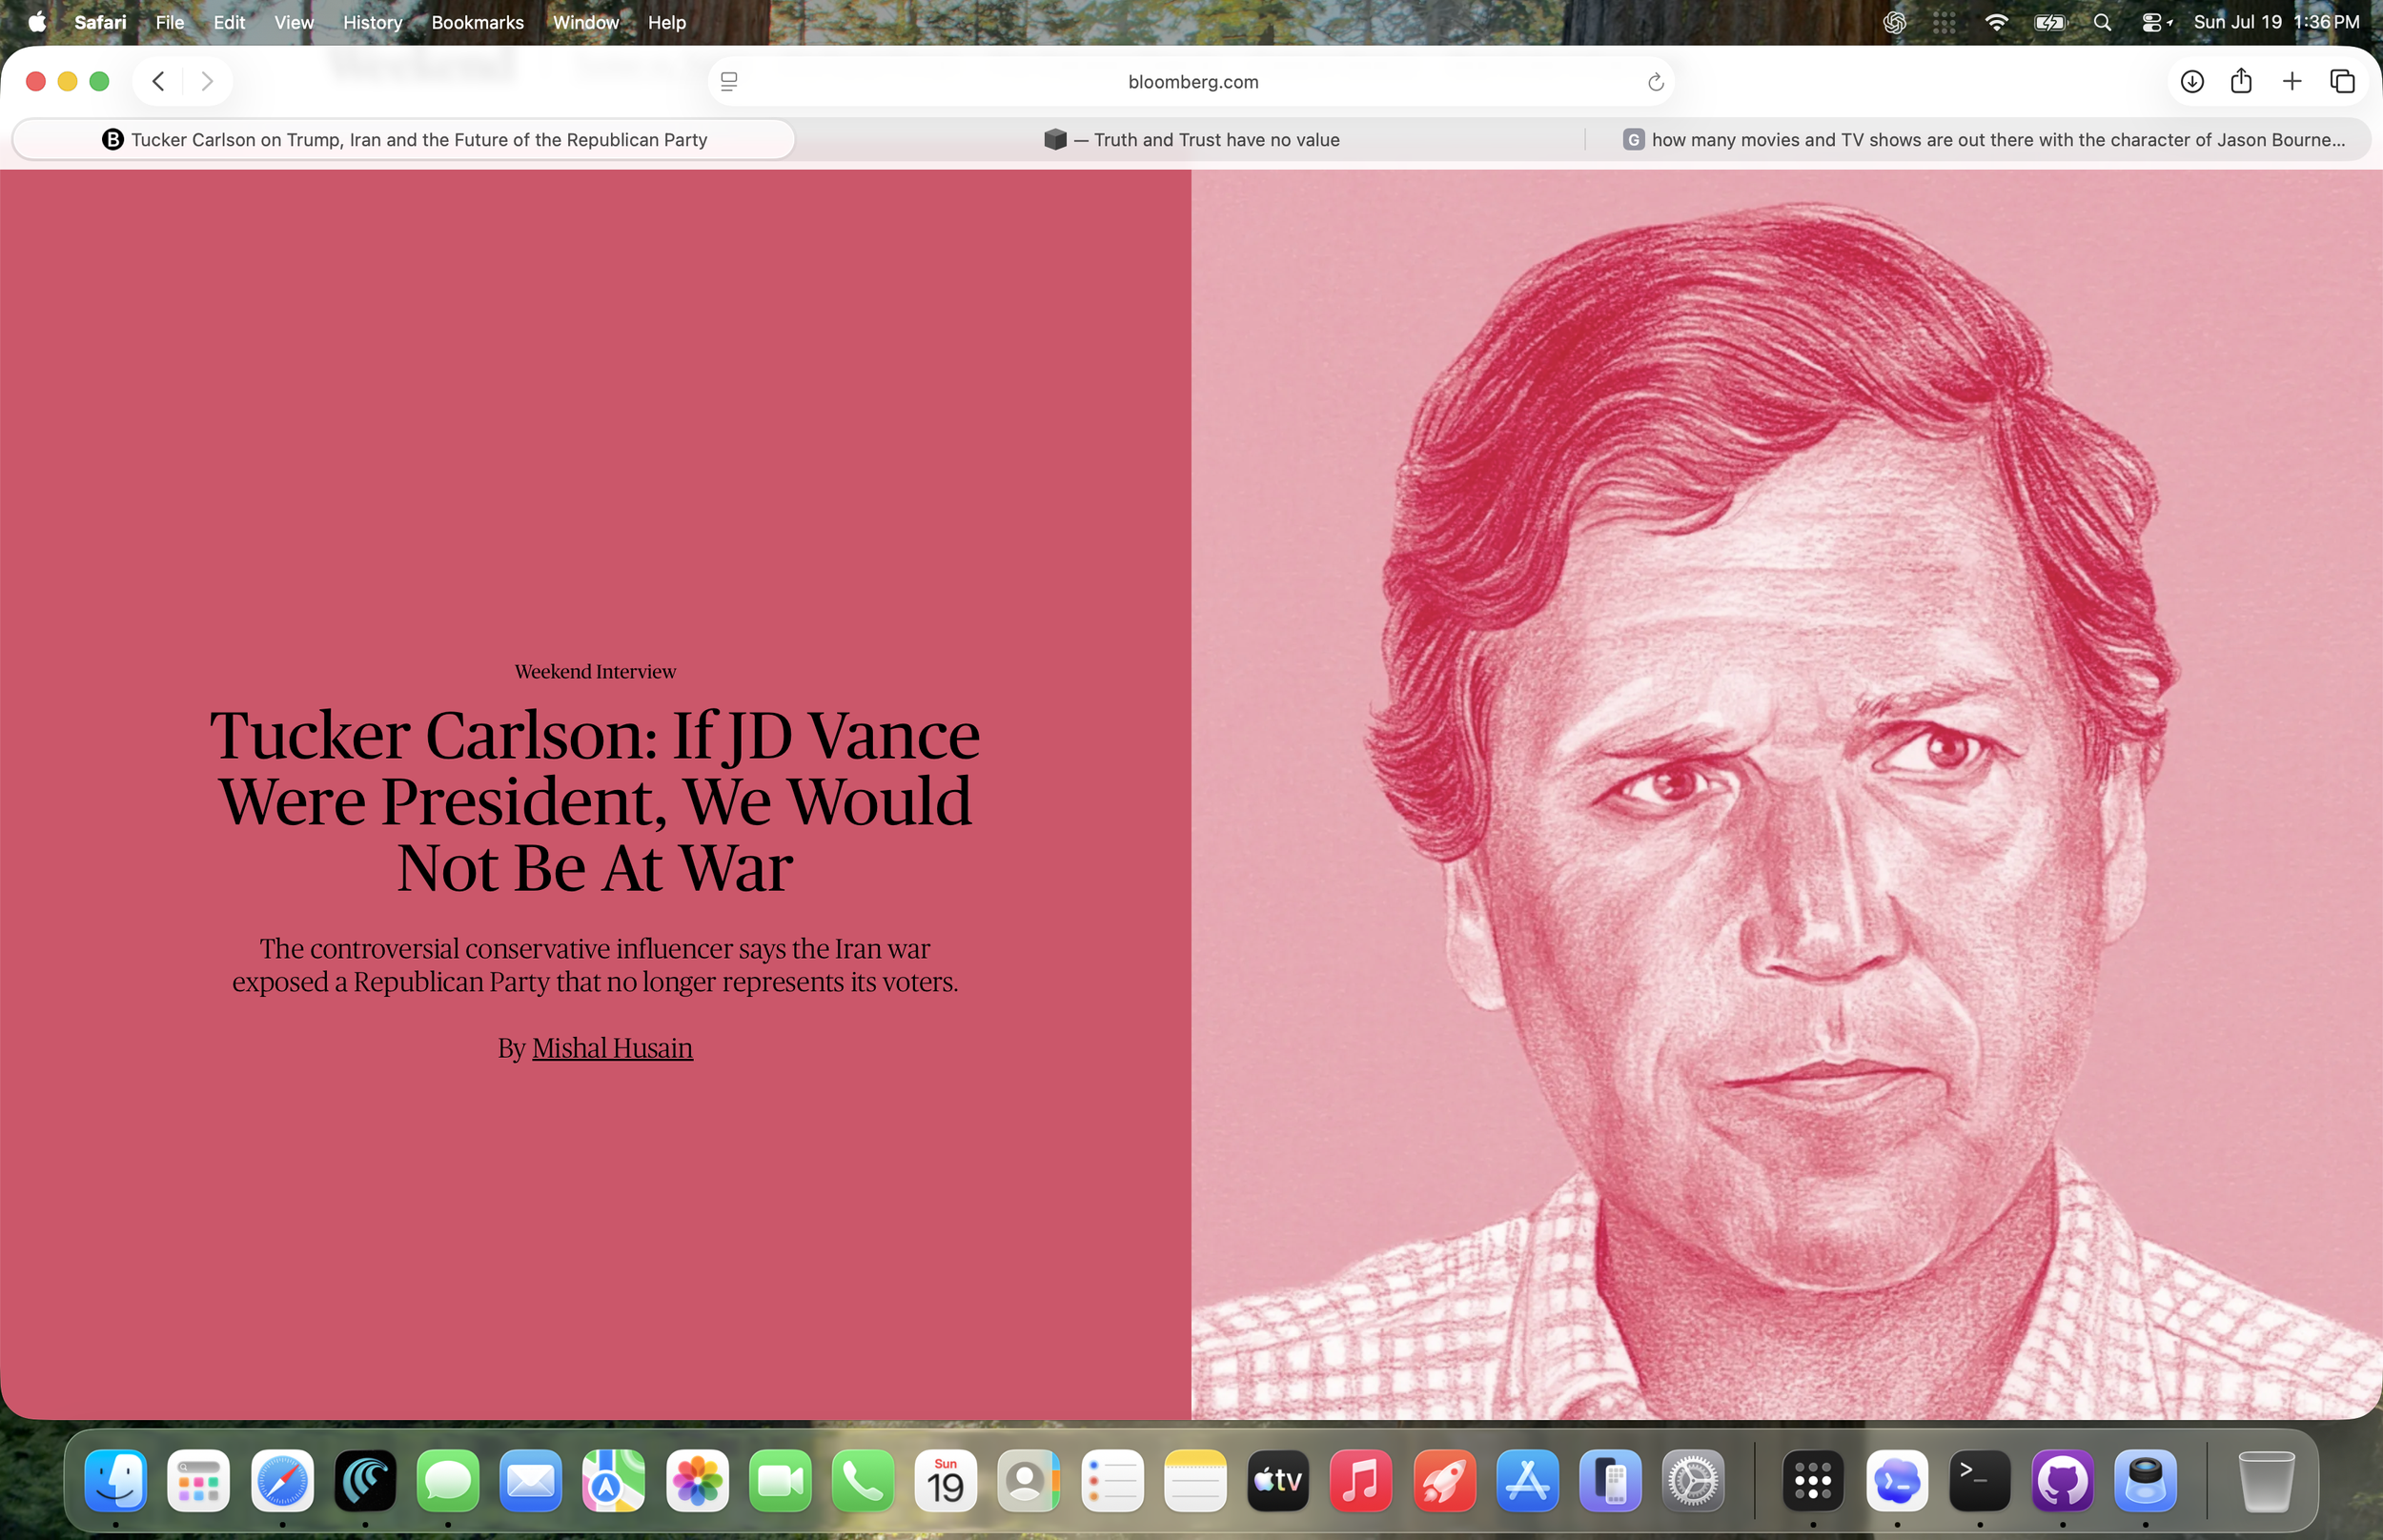Click the date and time in menu bar

pyautogui.click(x=2276, y=22)
